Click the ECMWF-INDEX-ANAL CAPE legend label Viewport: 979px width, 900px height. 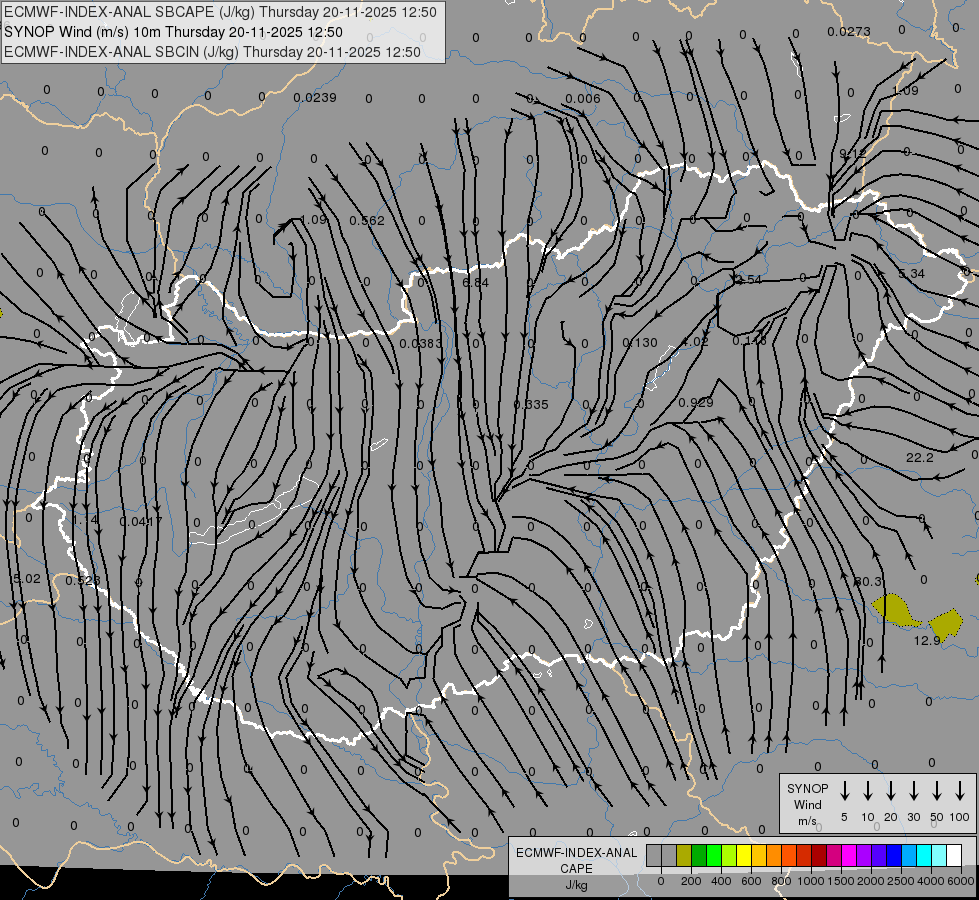tap(576, 860)
